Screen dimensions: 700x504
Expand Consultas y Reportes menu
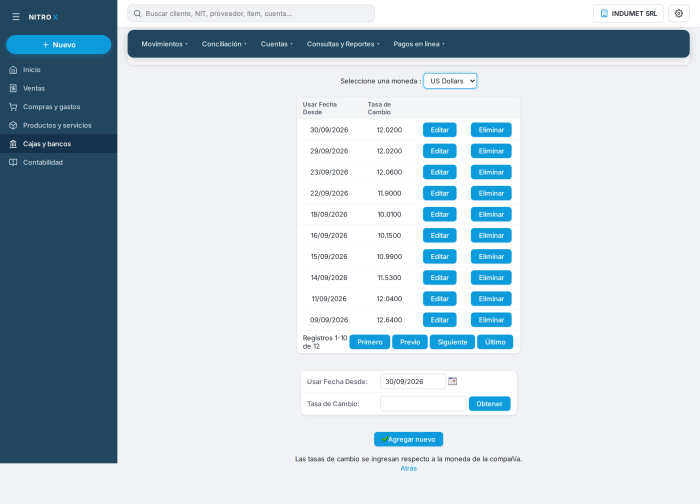[x=343, y=44]
